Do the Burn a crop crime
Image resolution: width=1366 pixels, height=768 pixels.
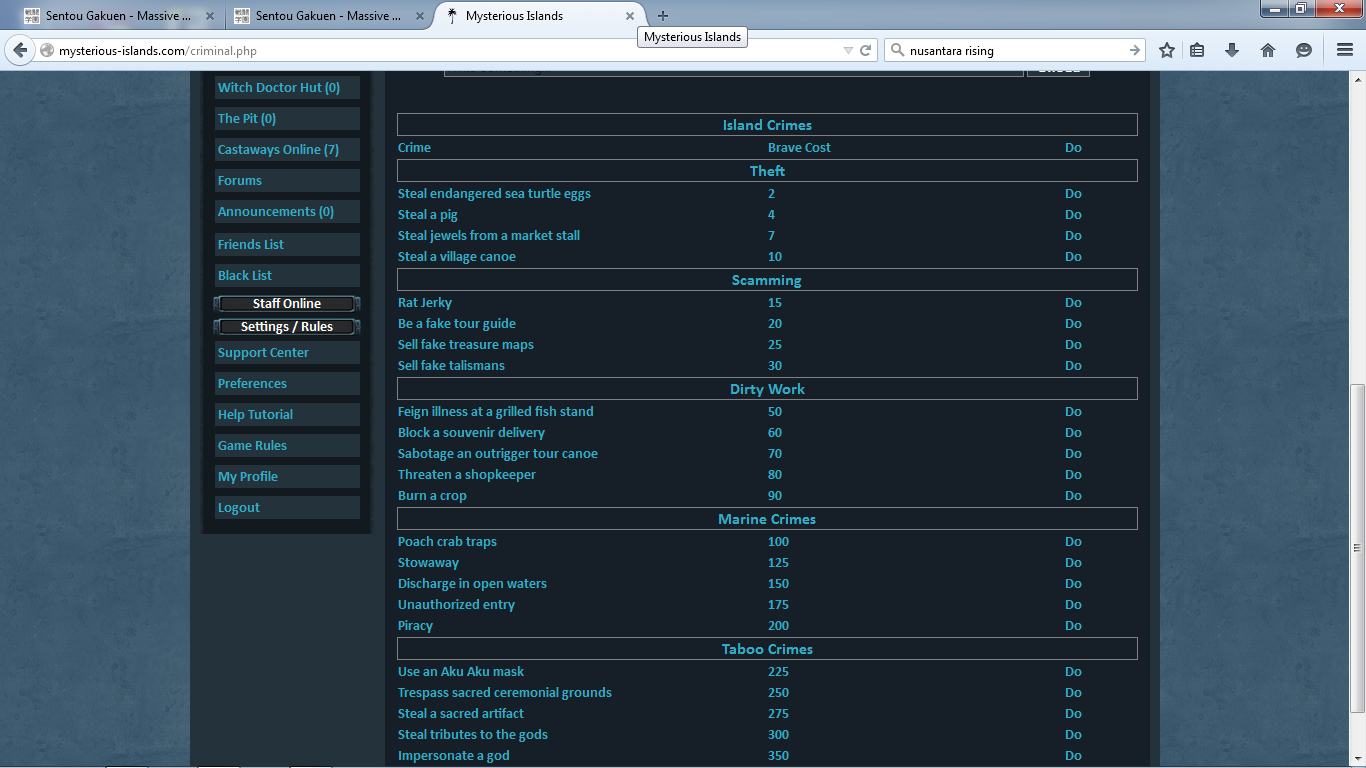coord(1073,495)
